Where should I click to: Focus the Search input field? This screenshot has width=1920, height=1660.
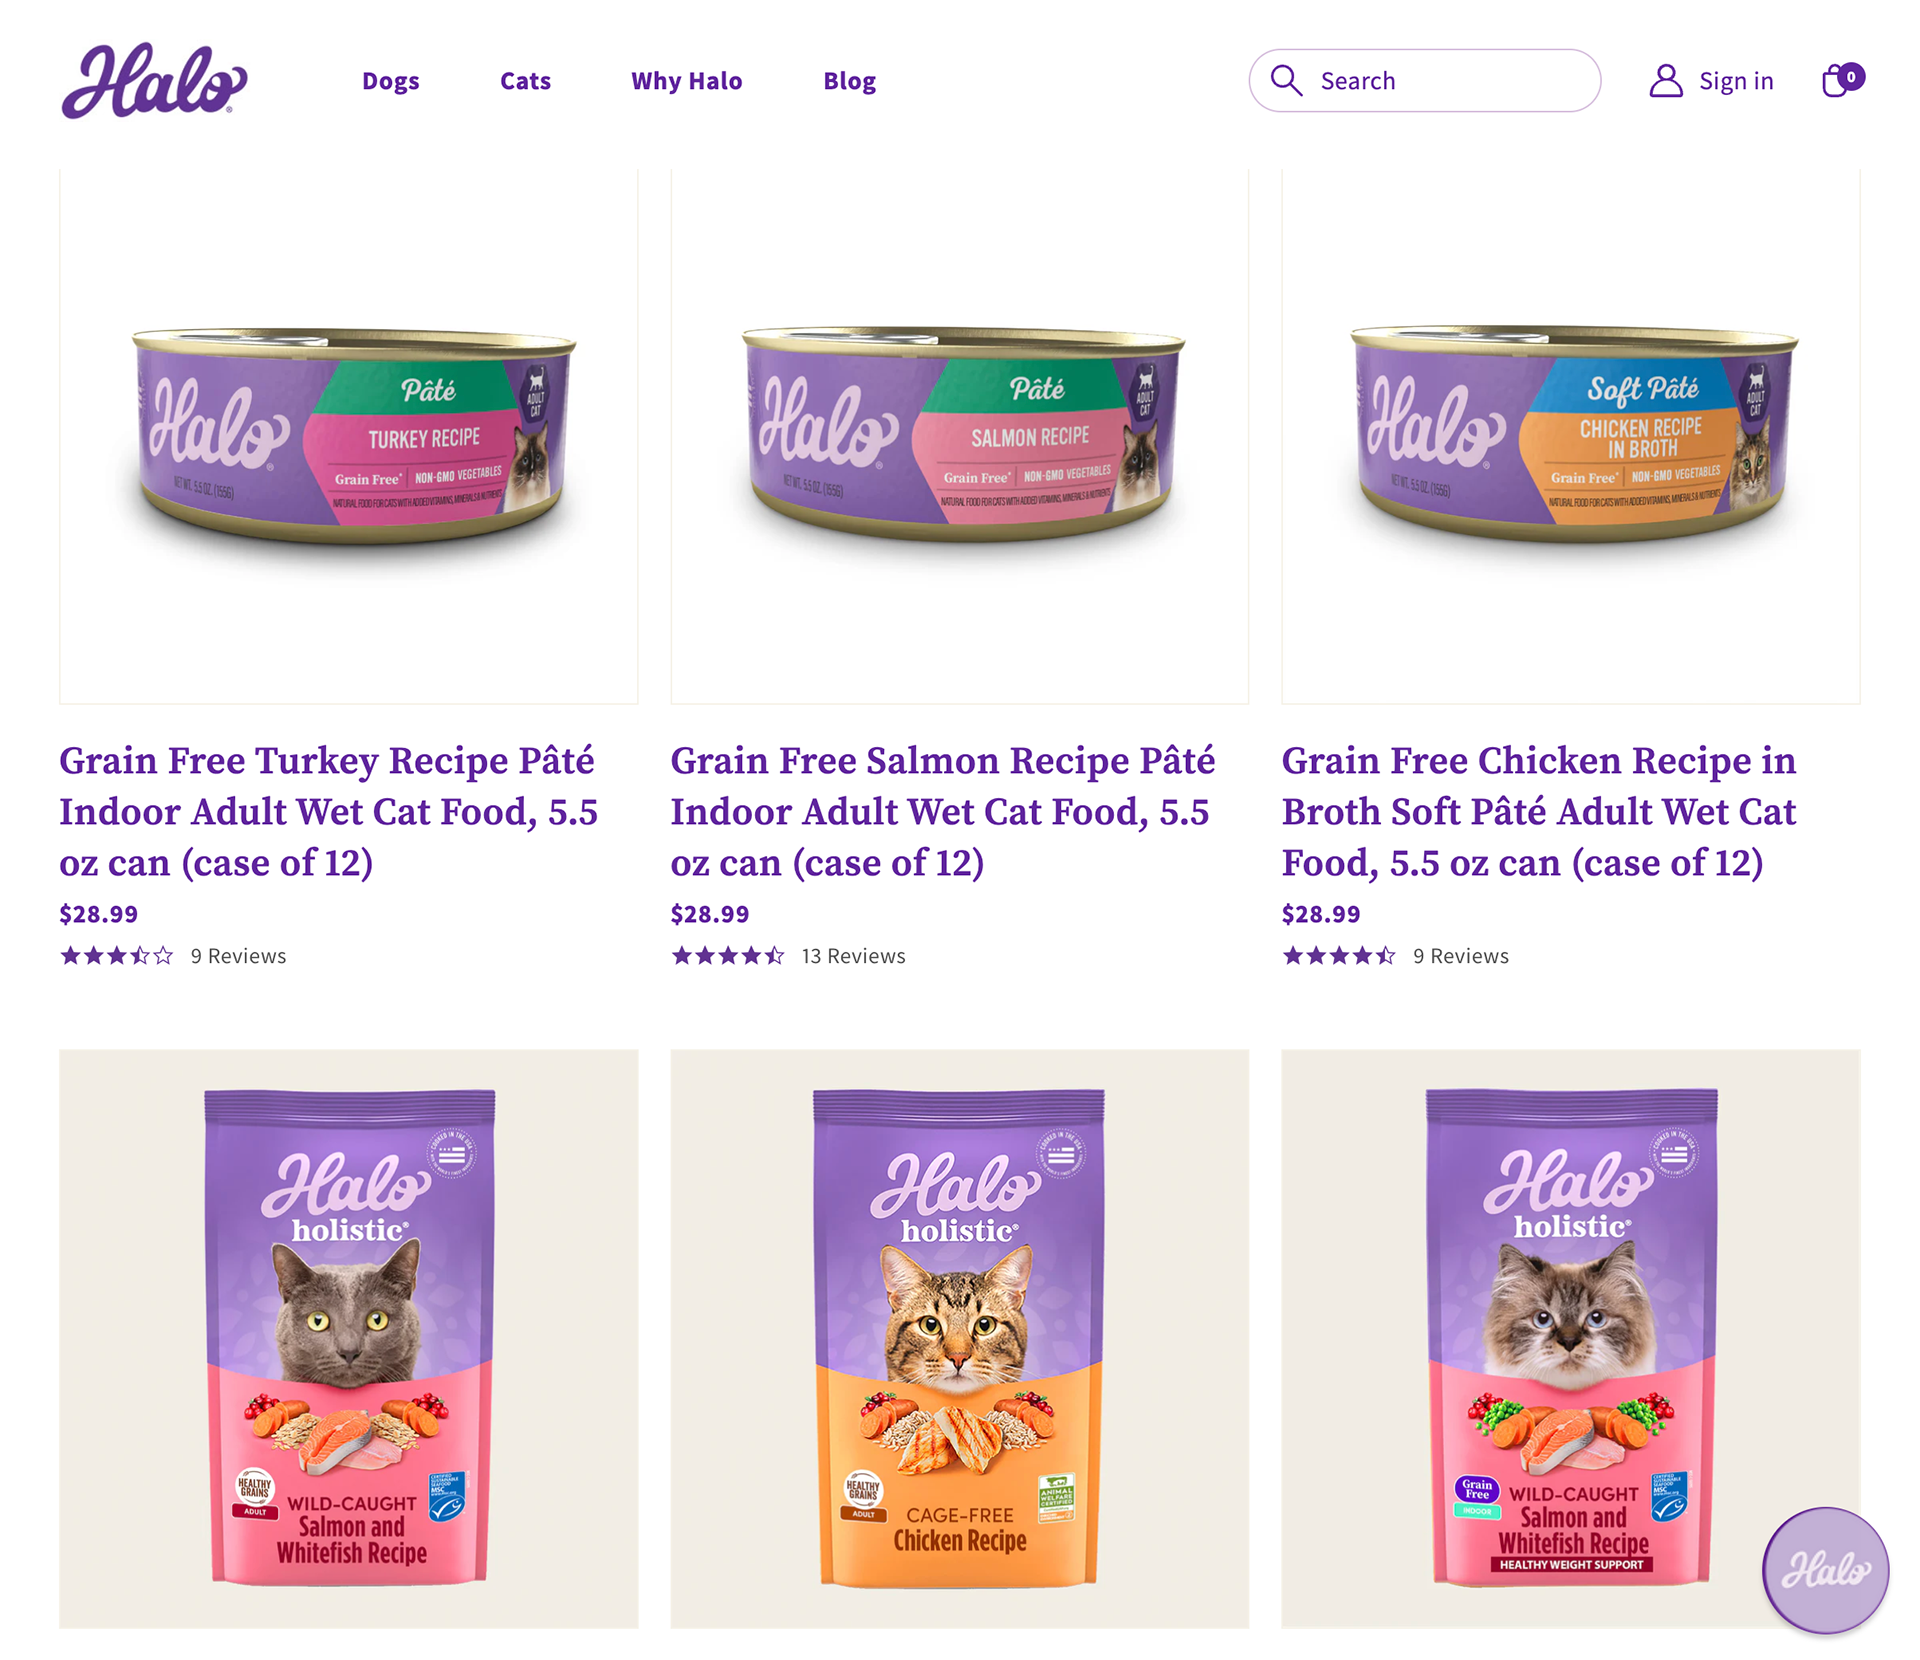click(1424, 81)
